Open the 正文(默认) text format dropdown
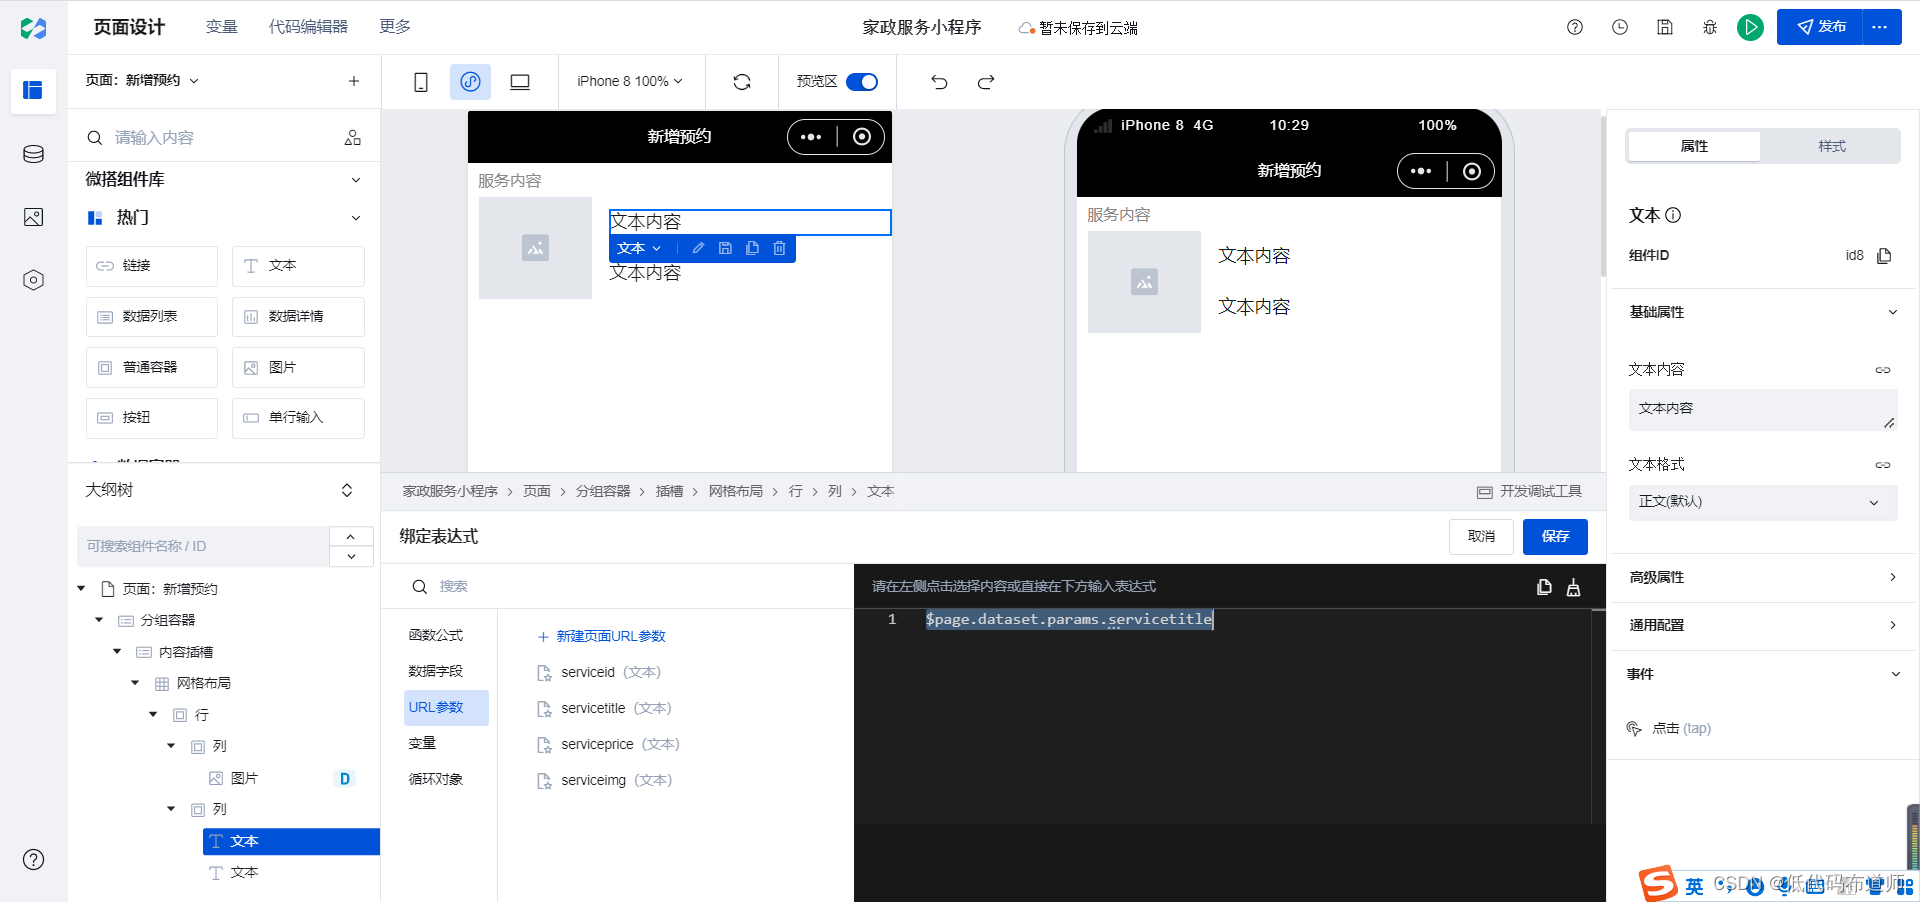The height and width of the screenshot is (902, 1920). coord(1762,502)
